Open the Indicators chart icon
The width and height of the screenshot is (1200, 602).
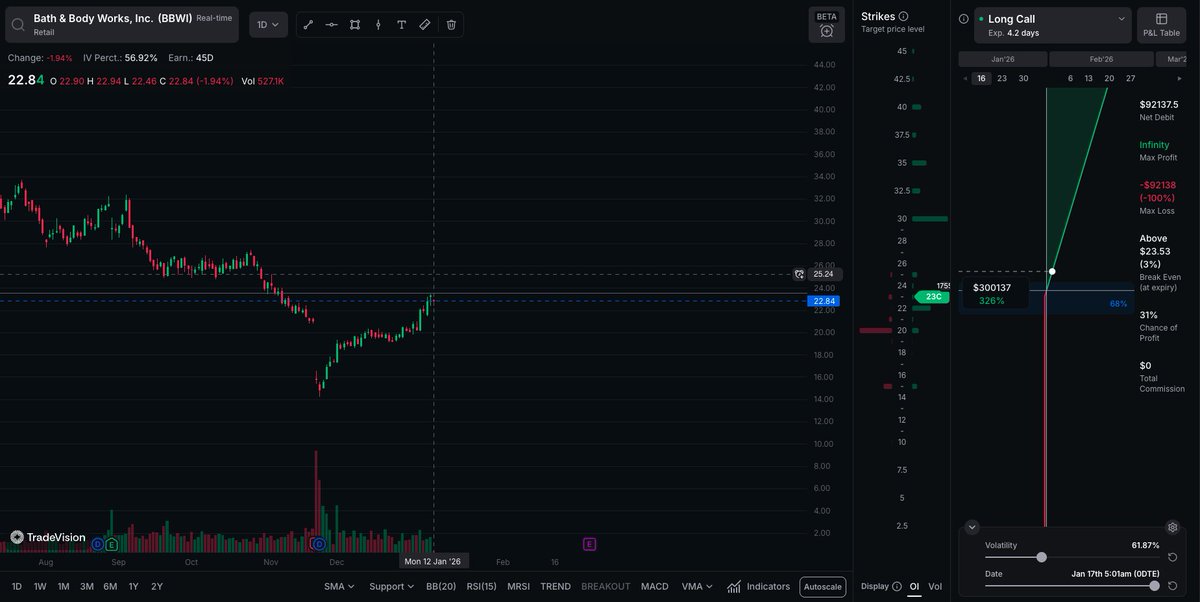[734, 586]
